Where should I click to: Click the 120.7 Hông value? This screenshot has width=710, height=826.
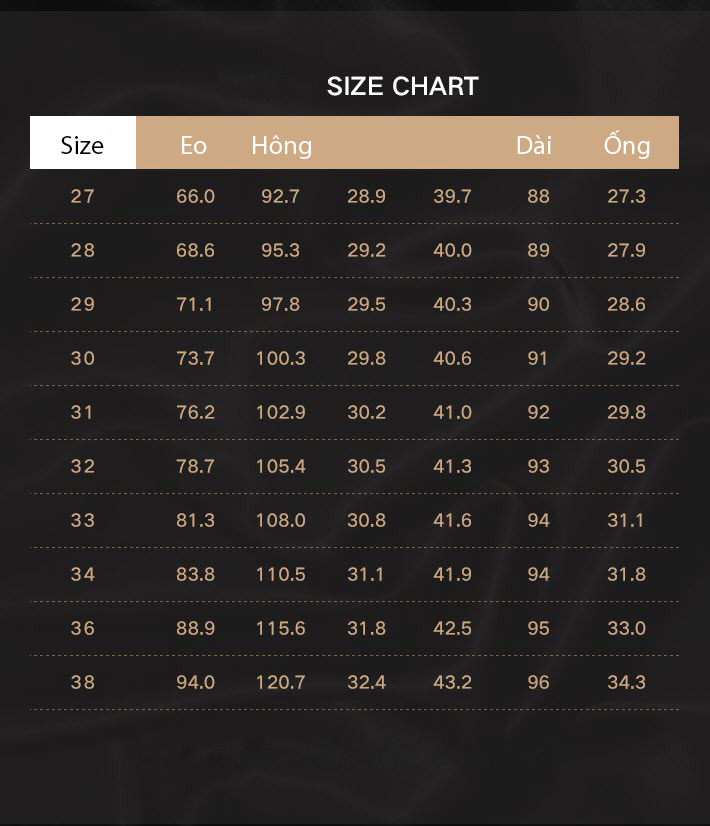click(x=281, y=683)
